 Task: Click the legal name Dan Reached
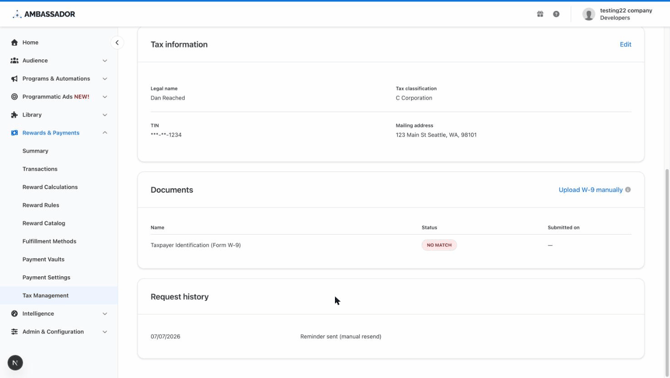pyautogui.click(x=168, y=98)
